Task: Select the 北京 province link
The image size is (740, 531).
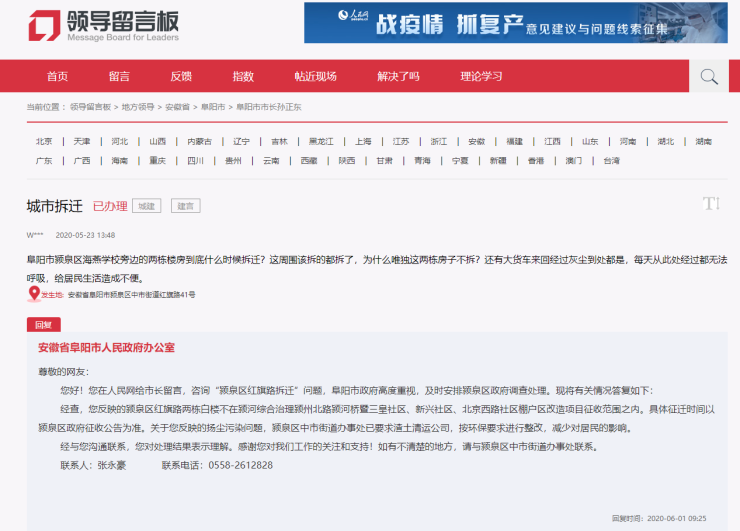Action: coord(44,141)
